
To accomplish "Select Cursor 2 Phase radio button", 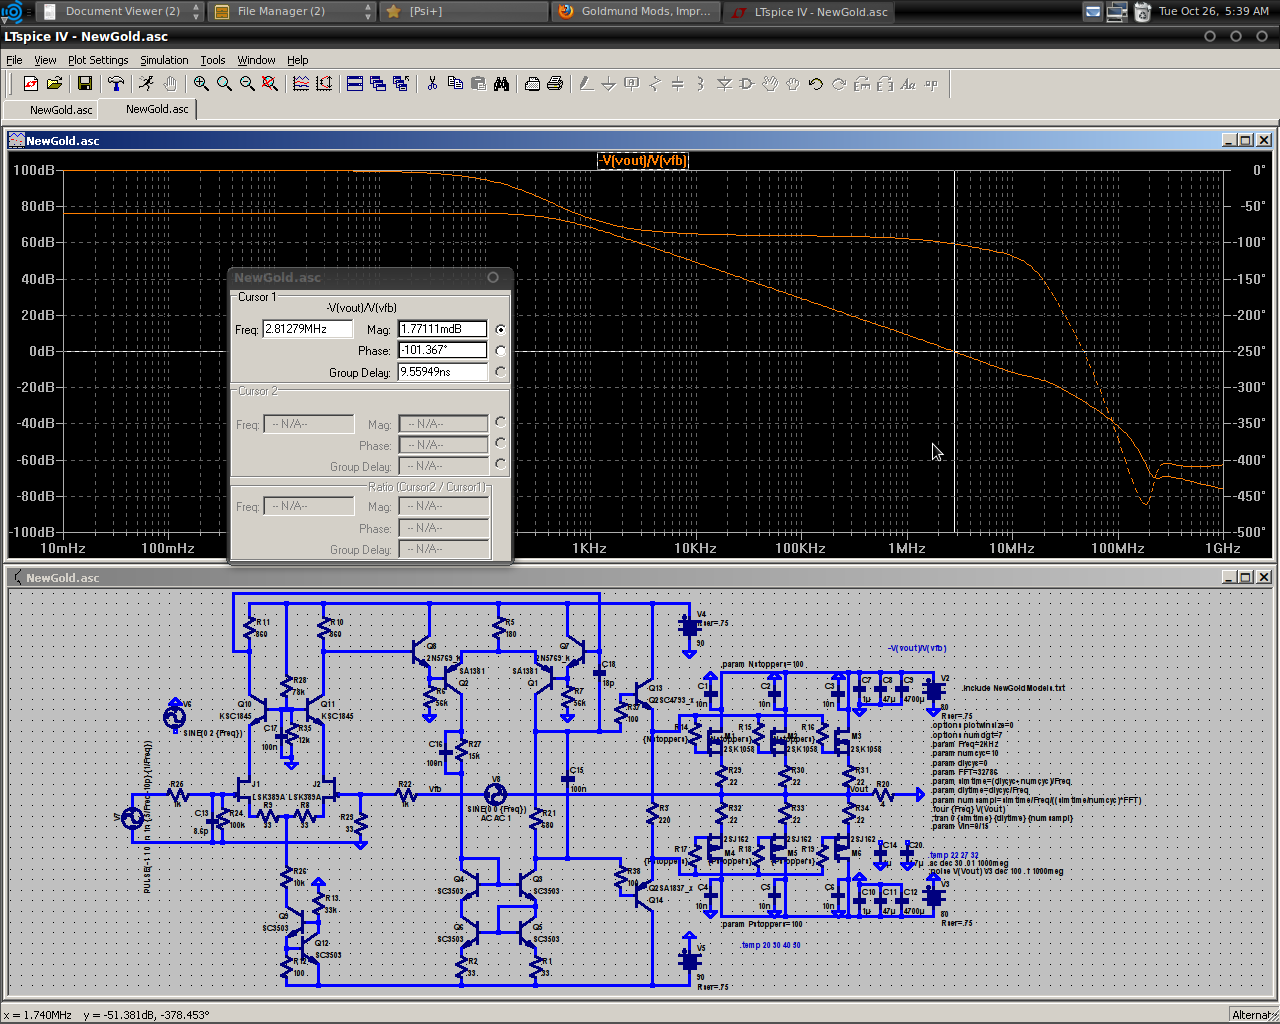I will coord(500,444).
